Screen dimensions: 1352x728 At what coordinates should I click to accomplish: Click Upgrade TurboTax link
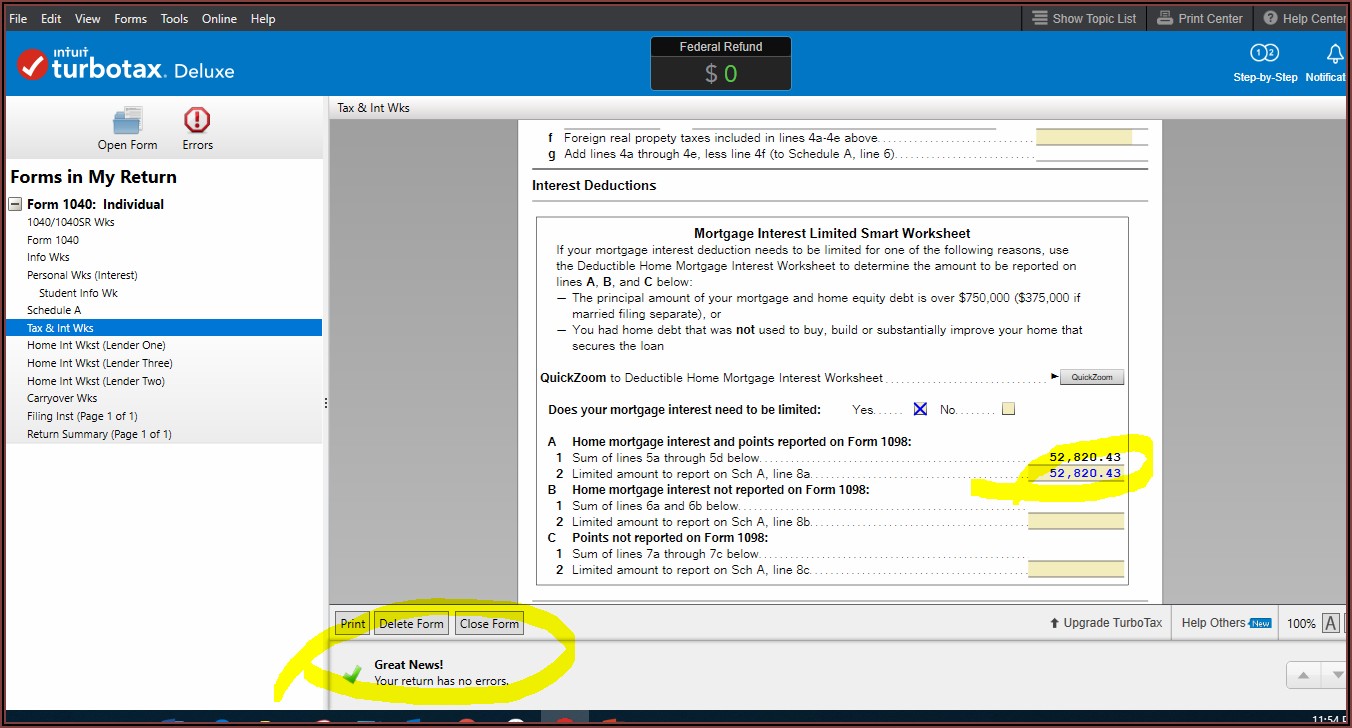pyautogui.click(x=1105, y=623)
